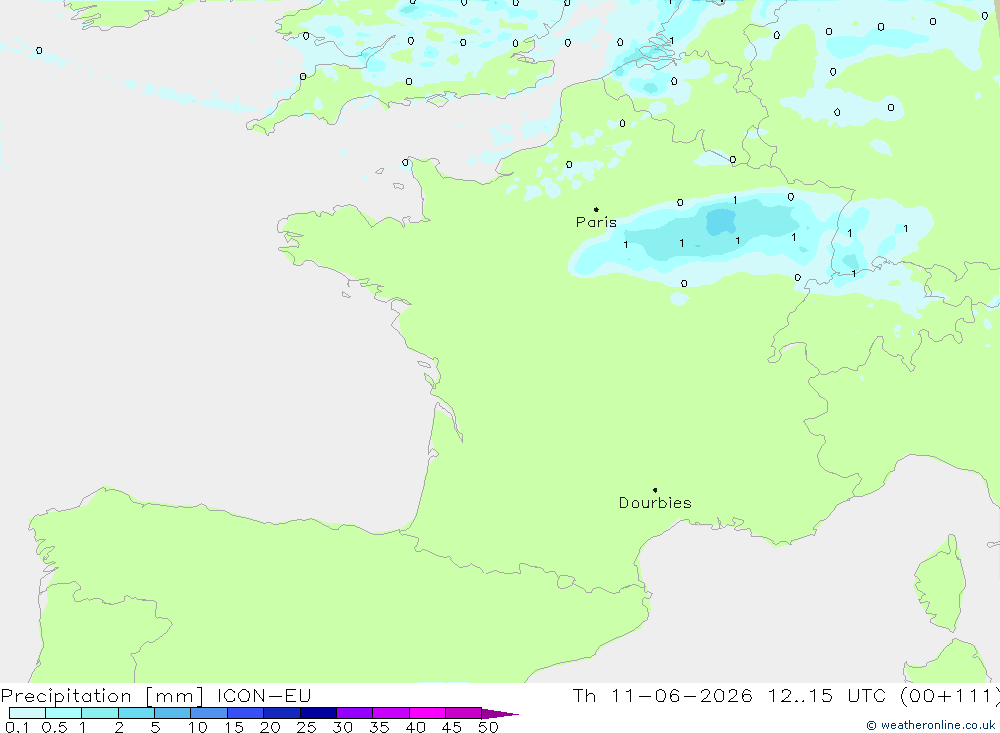
Task: Click the 25–30 mm legend color swatch
Action: (x=318, y=713)
